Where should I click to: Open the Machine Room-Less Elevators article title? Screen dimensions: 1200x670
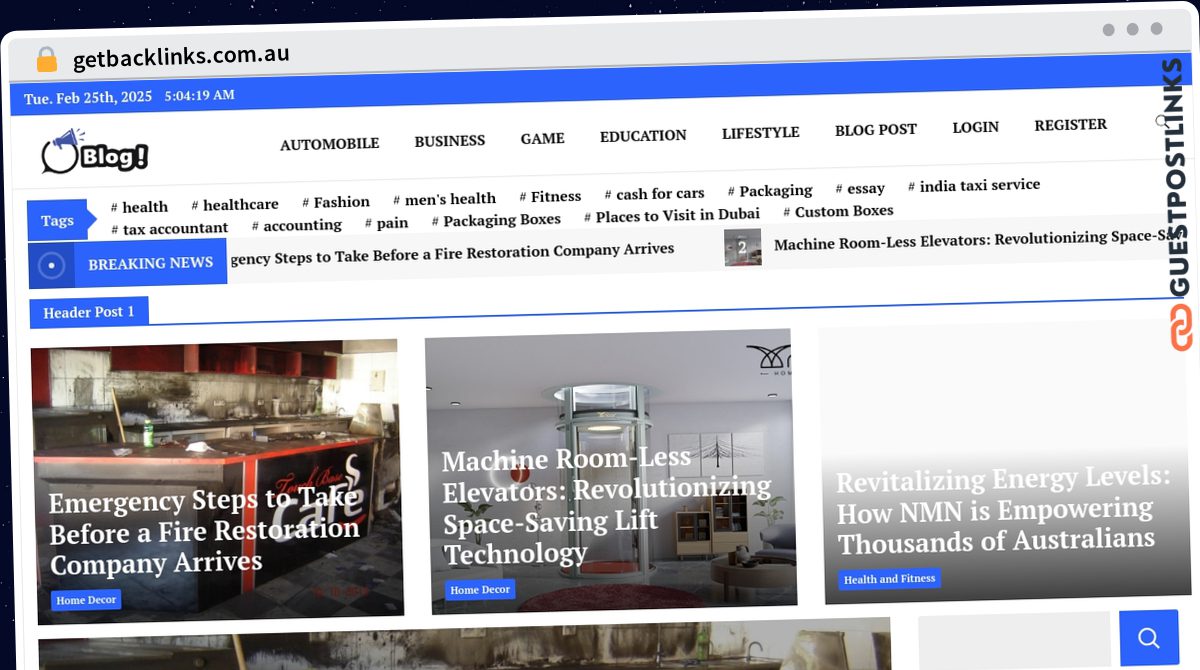click(x=607, y=506)
